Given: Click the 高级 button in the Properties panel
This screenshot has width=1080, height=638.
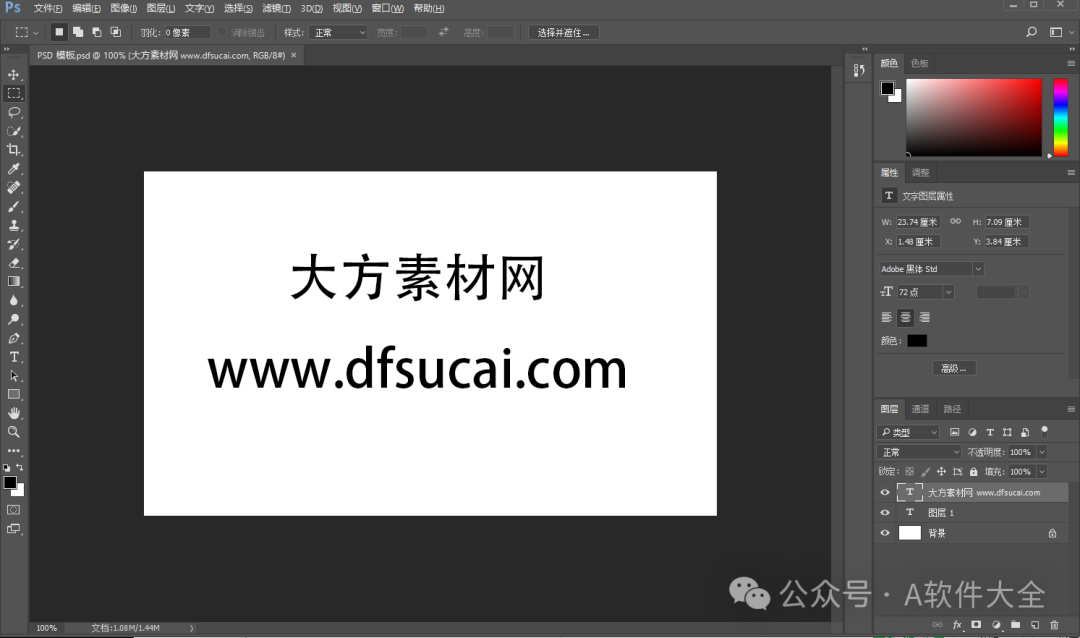Looking at the screenshot, I should point(953,368).
